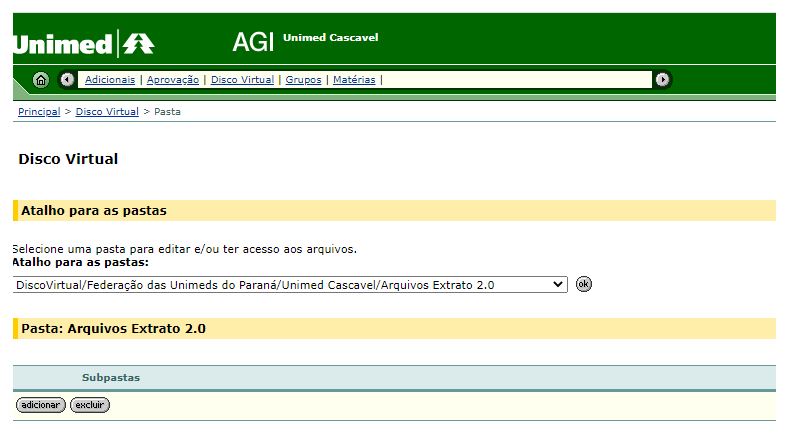The width and height of the screenshot is (798, 445).
Task: Confirm folder selection with ok button
Action: pyautogui.click(x=584, y=284)
